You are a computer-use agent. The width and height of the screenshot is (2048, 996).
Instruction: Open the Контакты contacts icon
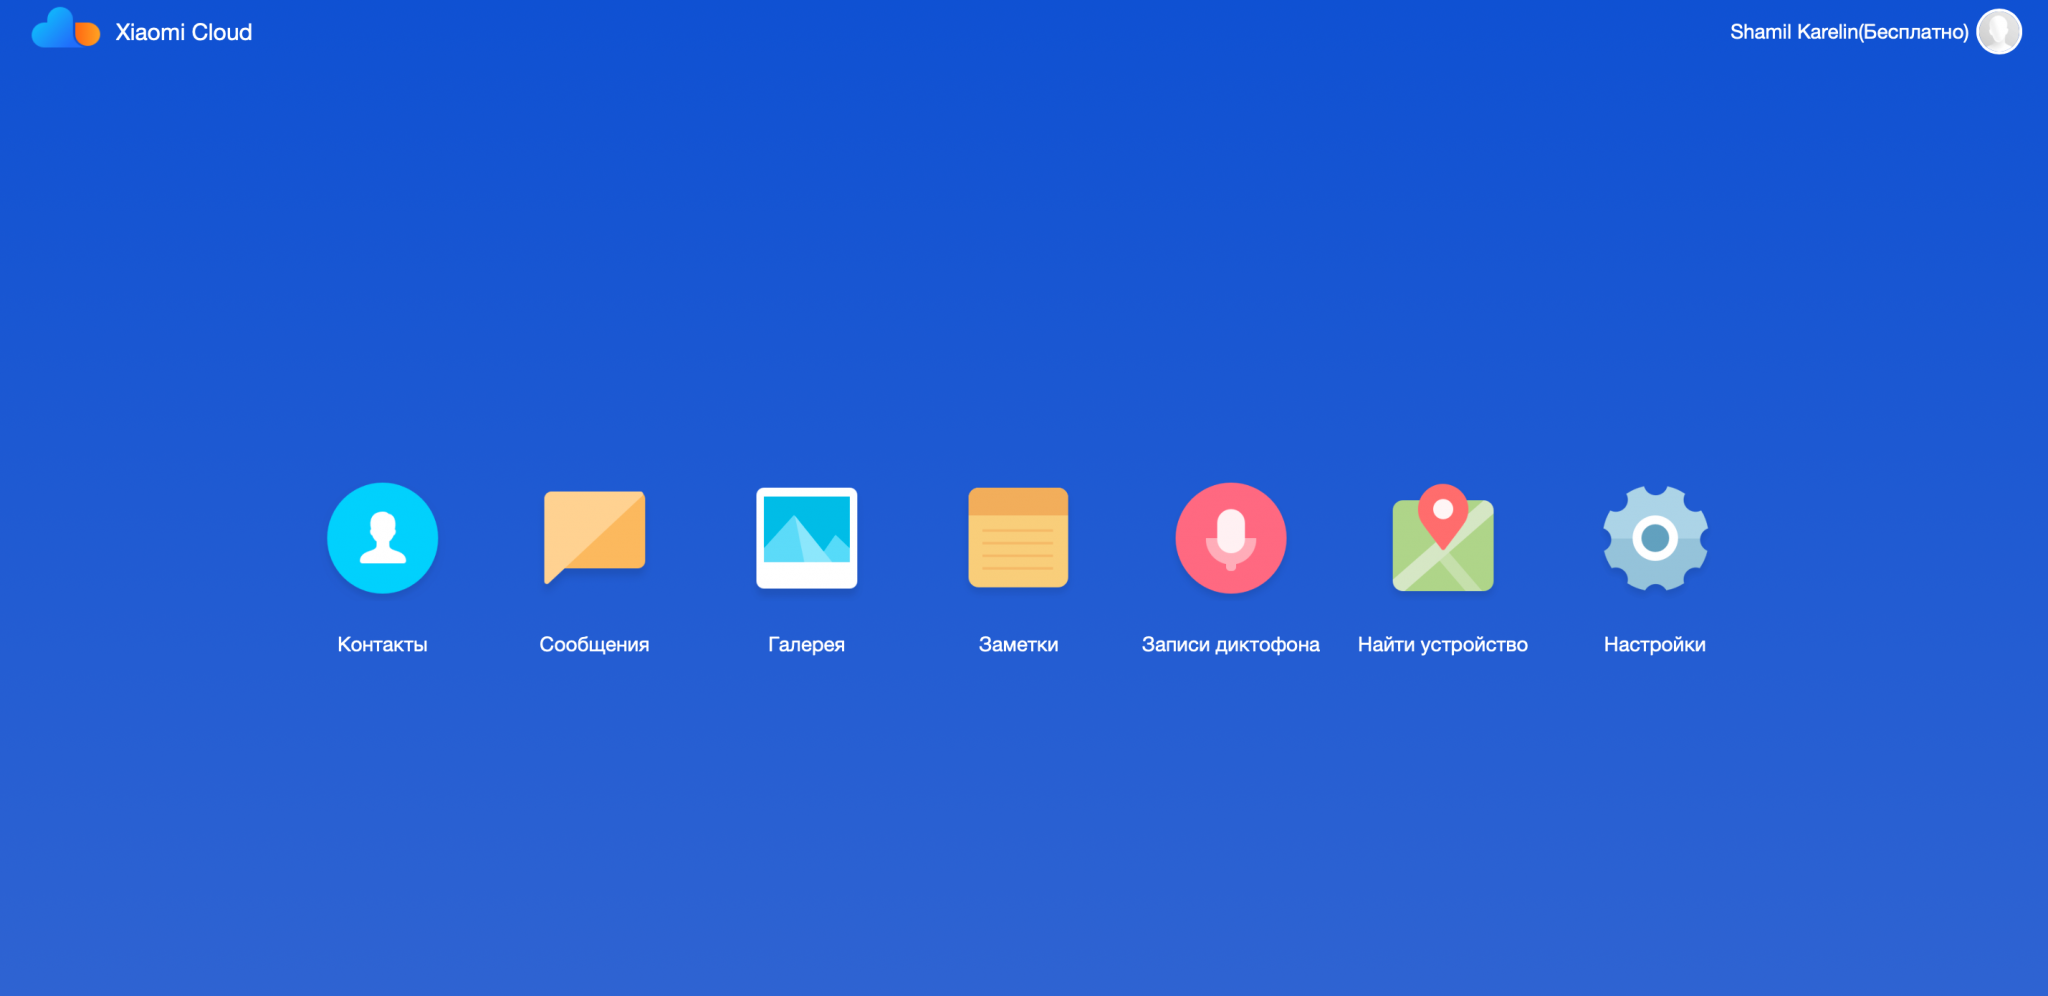382,538
